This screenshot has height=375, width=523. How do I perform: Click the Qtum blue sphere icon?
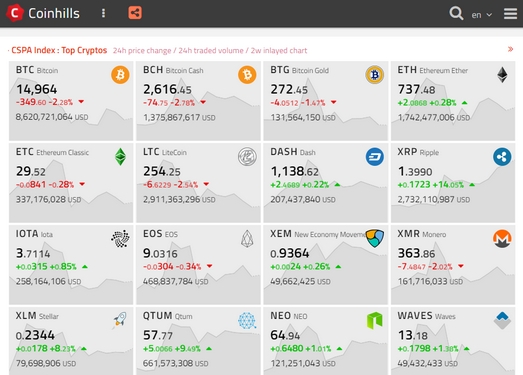247,320
